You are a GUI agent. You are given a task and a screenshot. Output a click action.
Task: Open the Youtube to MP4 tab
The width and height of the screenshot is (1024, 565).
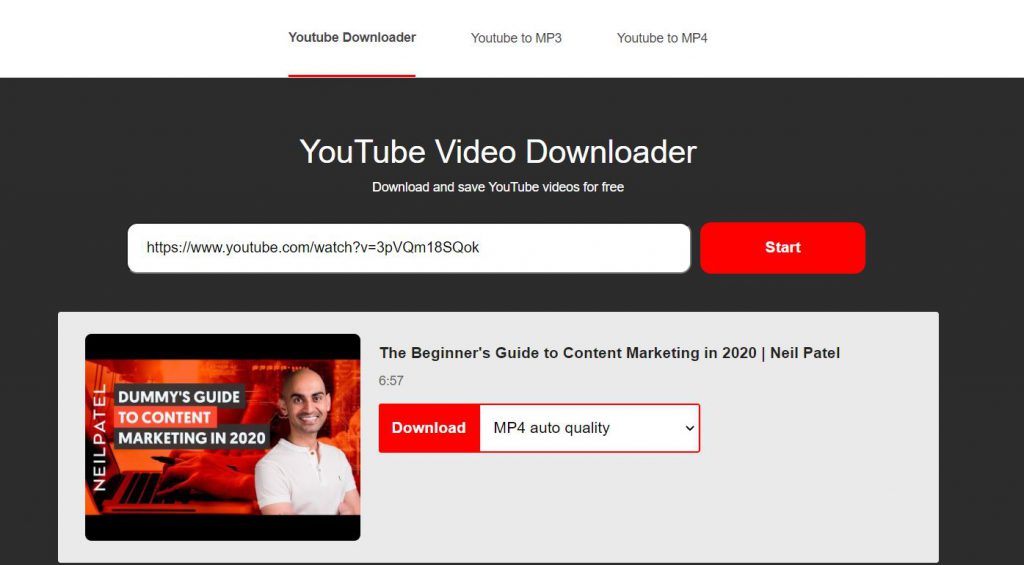tap(662, 38)
